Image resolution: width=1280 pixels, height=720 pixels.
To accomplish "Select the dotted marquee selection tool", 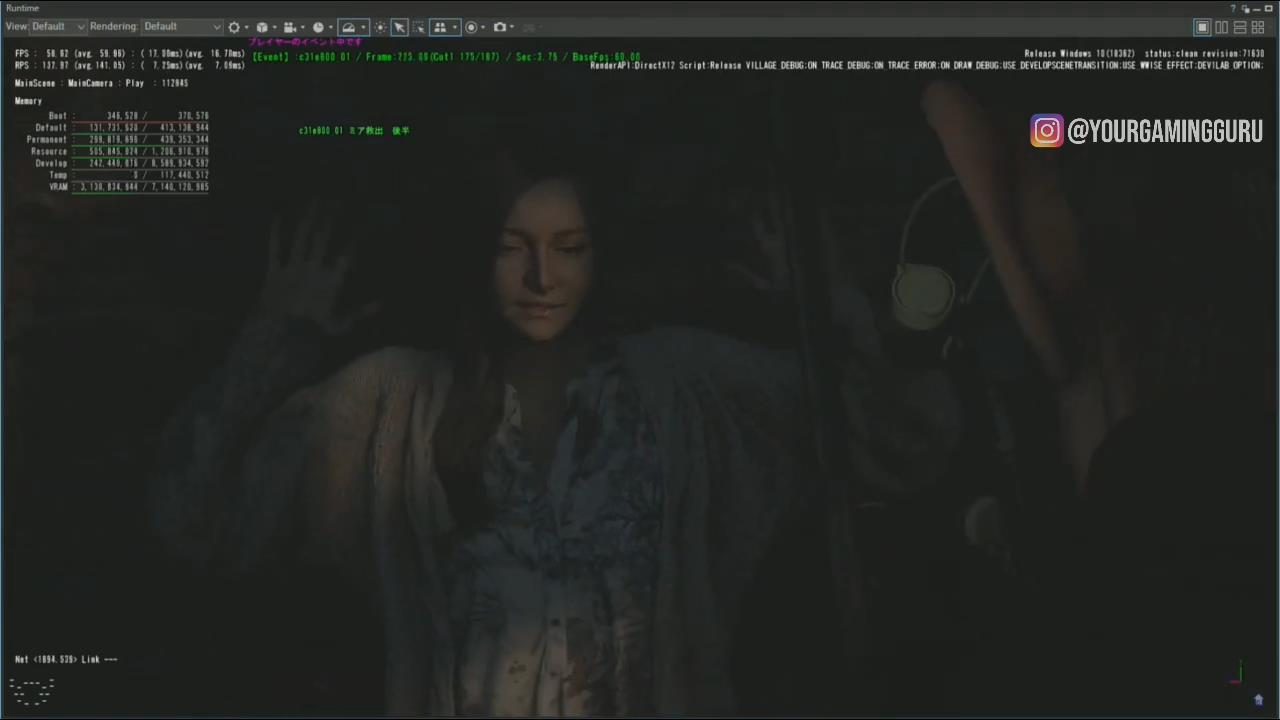I will click(x=418, y=27).
